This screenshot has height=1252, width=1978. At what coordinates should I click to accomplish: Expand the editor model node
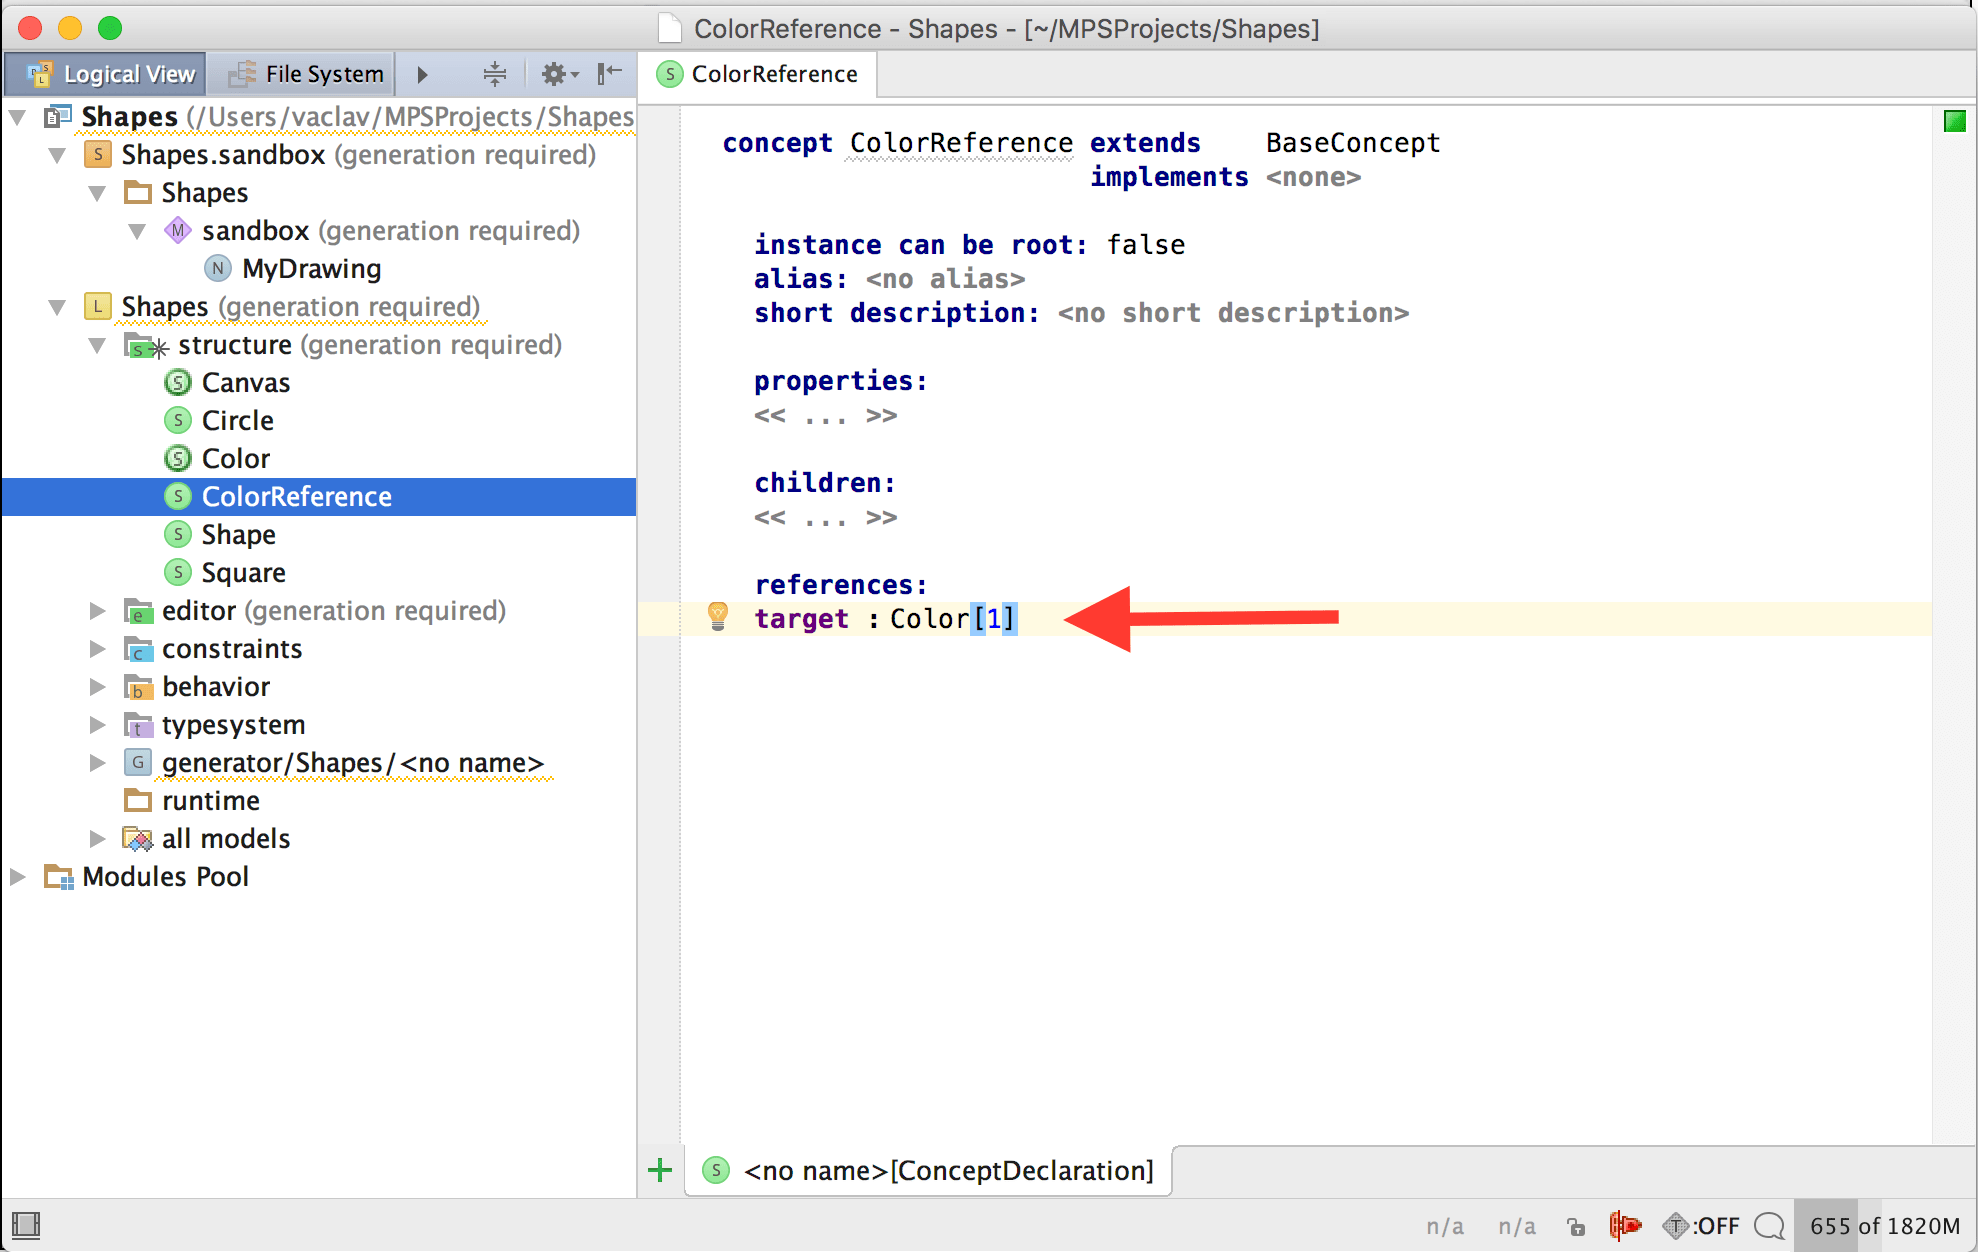point(97,611)
